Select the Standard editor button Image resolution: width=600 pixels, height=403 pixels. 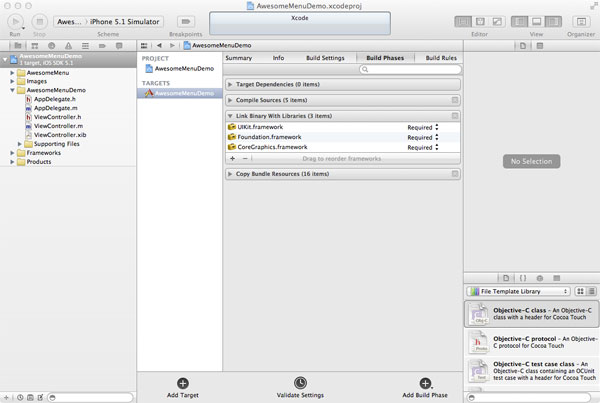[x=463, y=21]
